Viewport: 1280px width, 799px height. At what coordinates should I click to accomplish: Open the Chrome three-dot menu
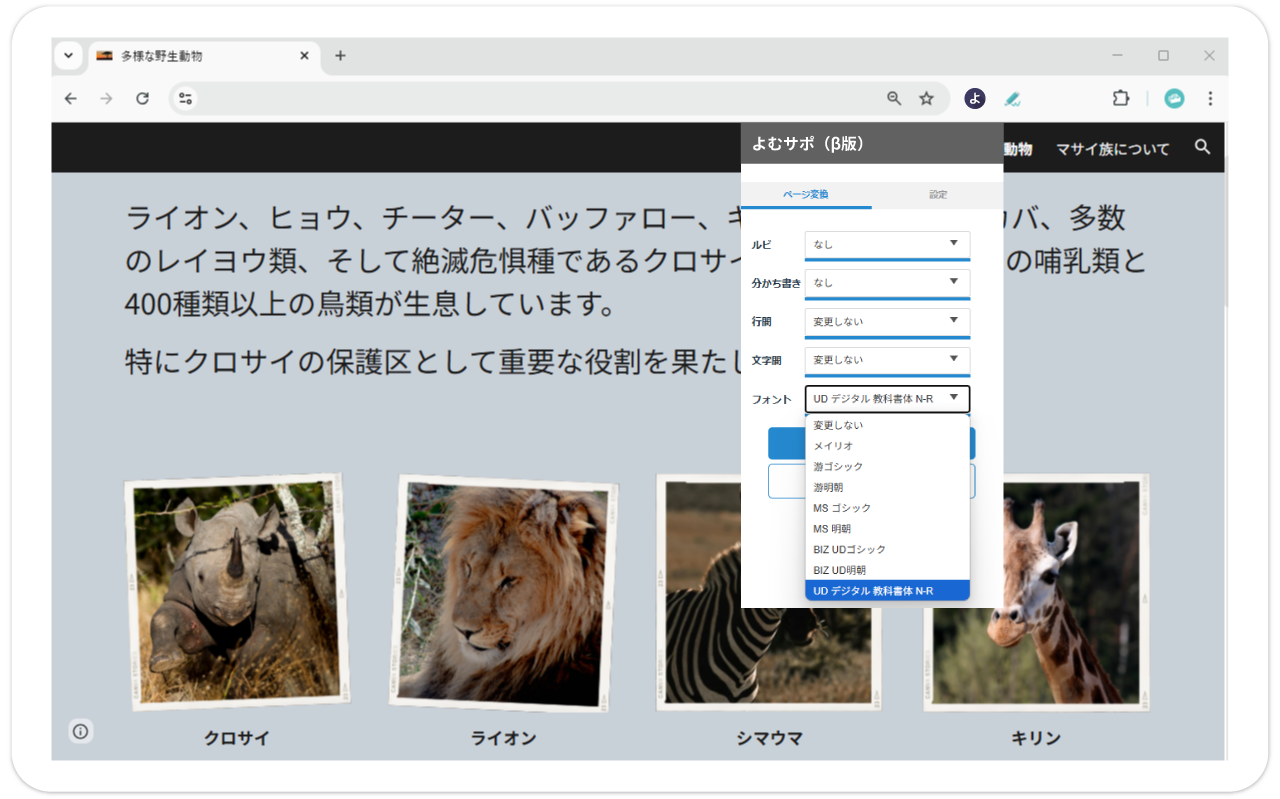click(1210, 98)
